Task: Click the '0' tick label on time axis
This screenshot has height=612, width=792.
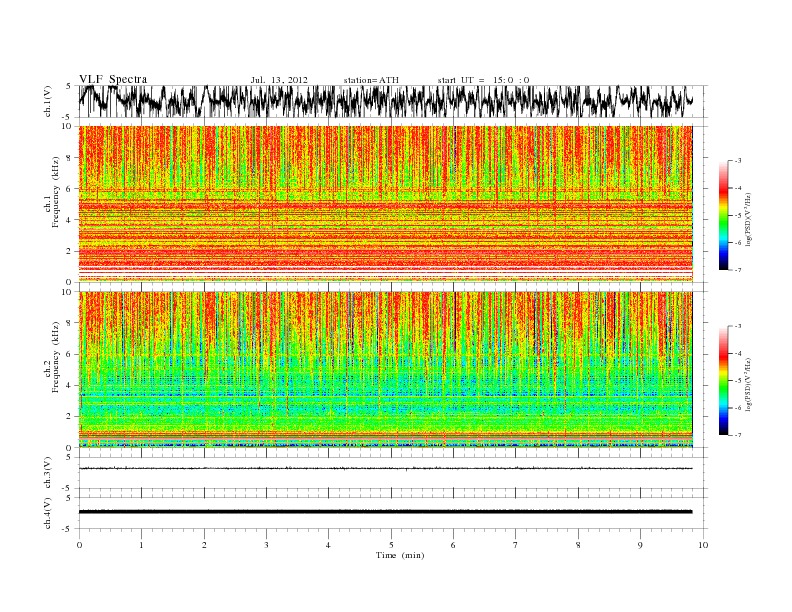Action: pyautogui.click(x=79, y=545)
